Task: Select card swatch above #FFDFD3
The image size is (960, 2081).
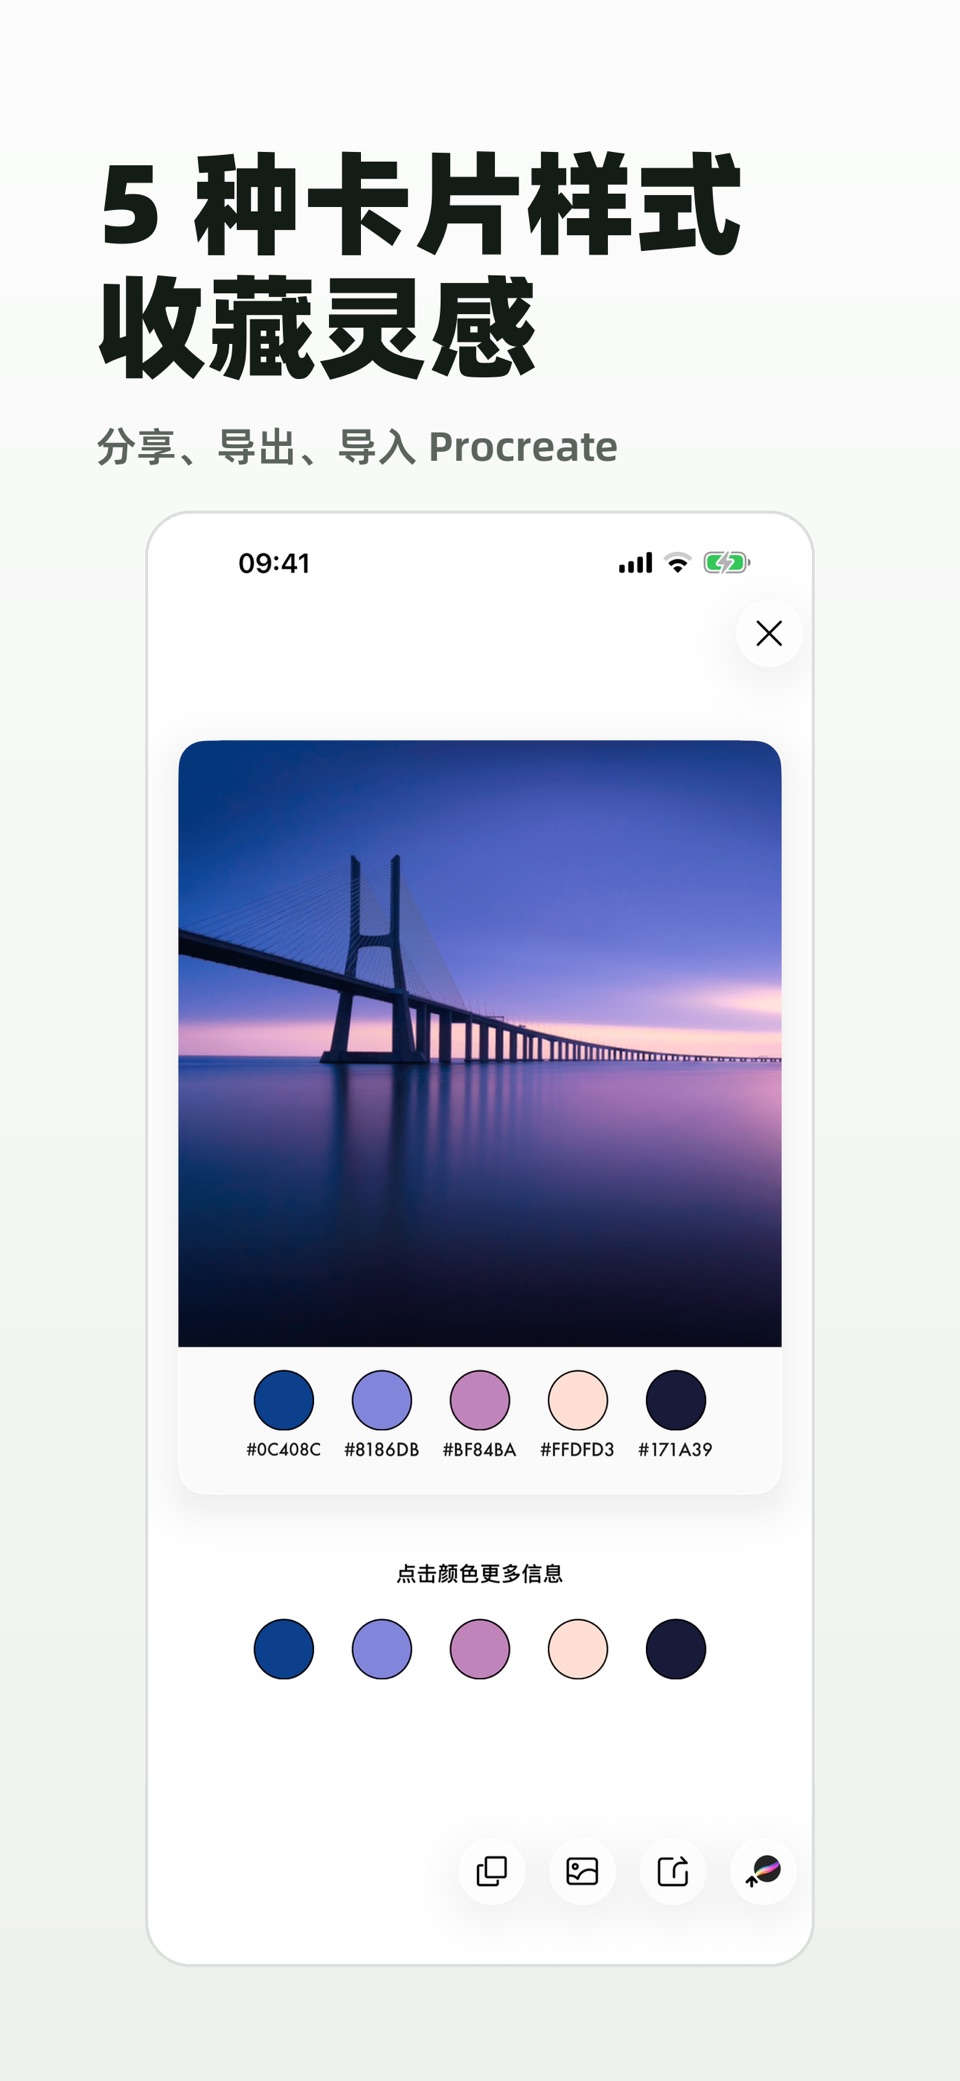Action: (x=578, y=1400)
